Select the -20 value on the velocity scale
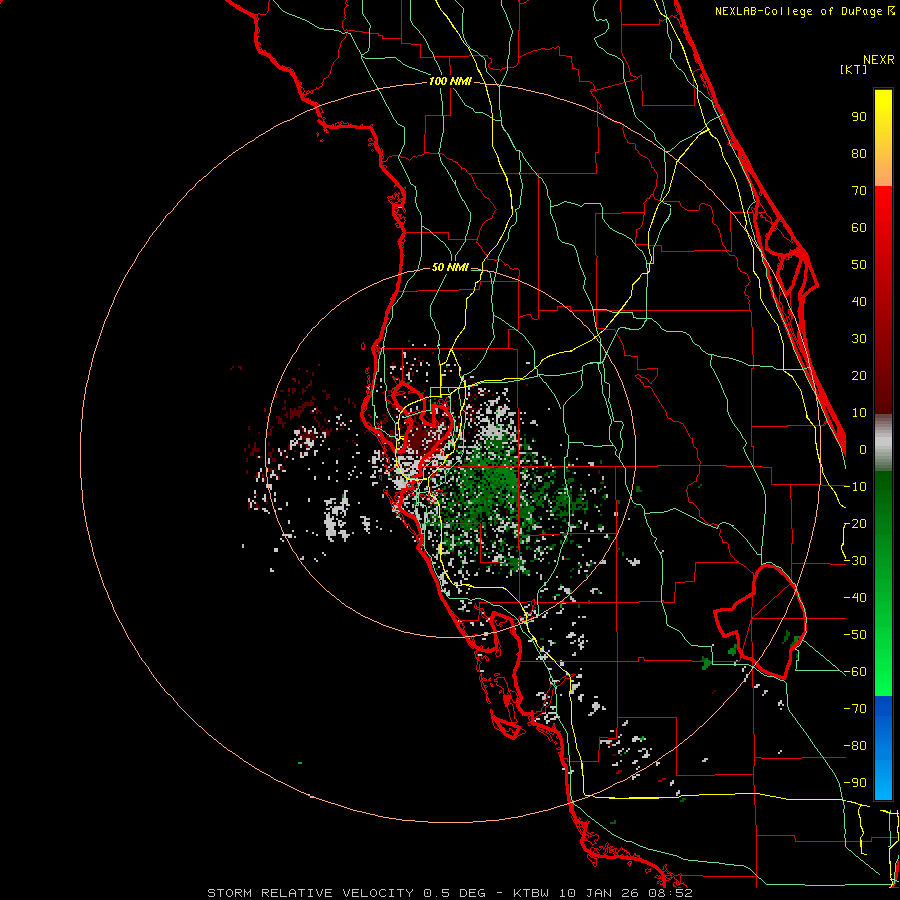Screen dimensions: 900x900 pyautogui.click(x=855, y=523)
